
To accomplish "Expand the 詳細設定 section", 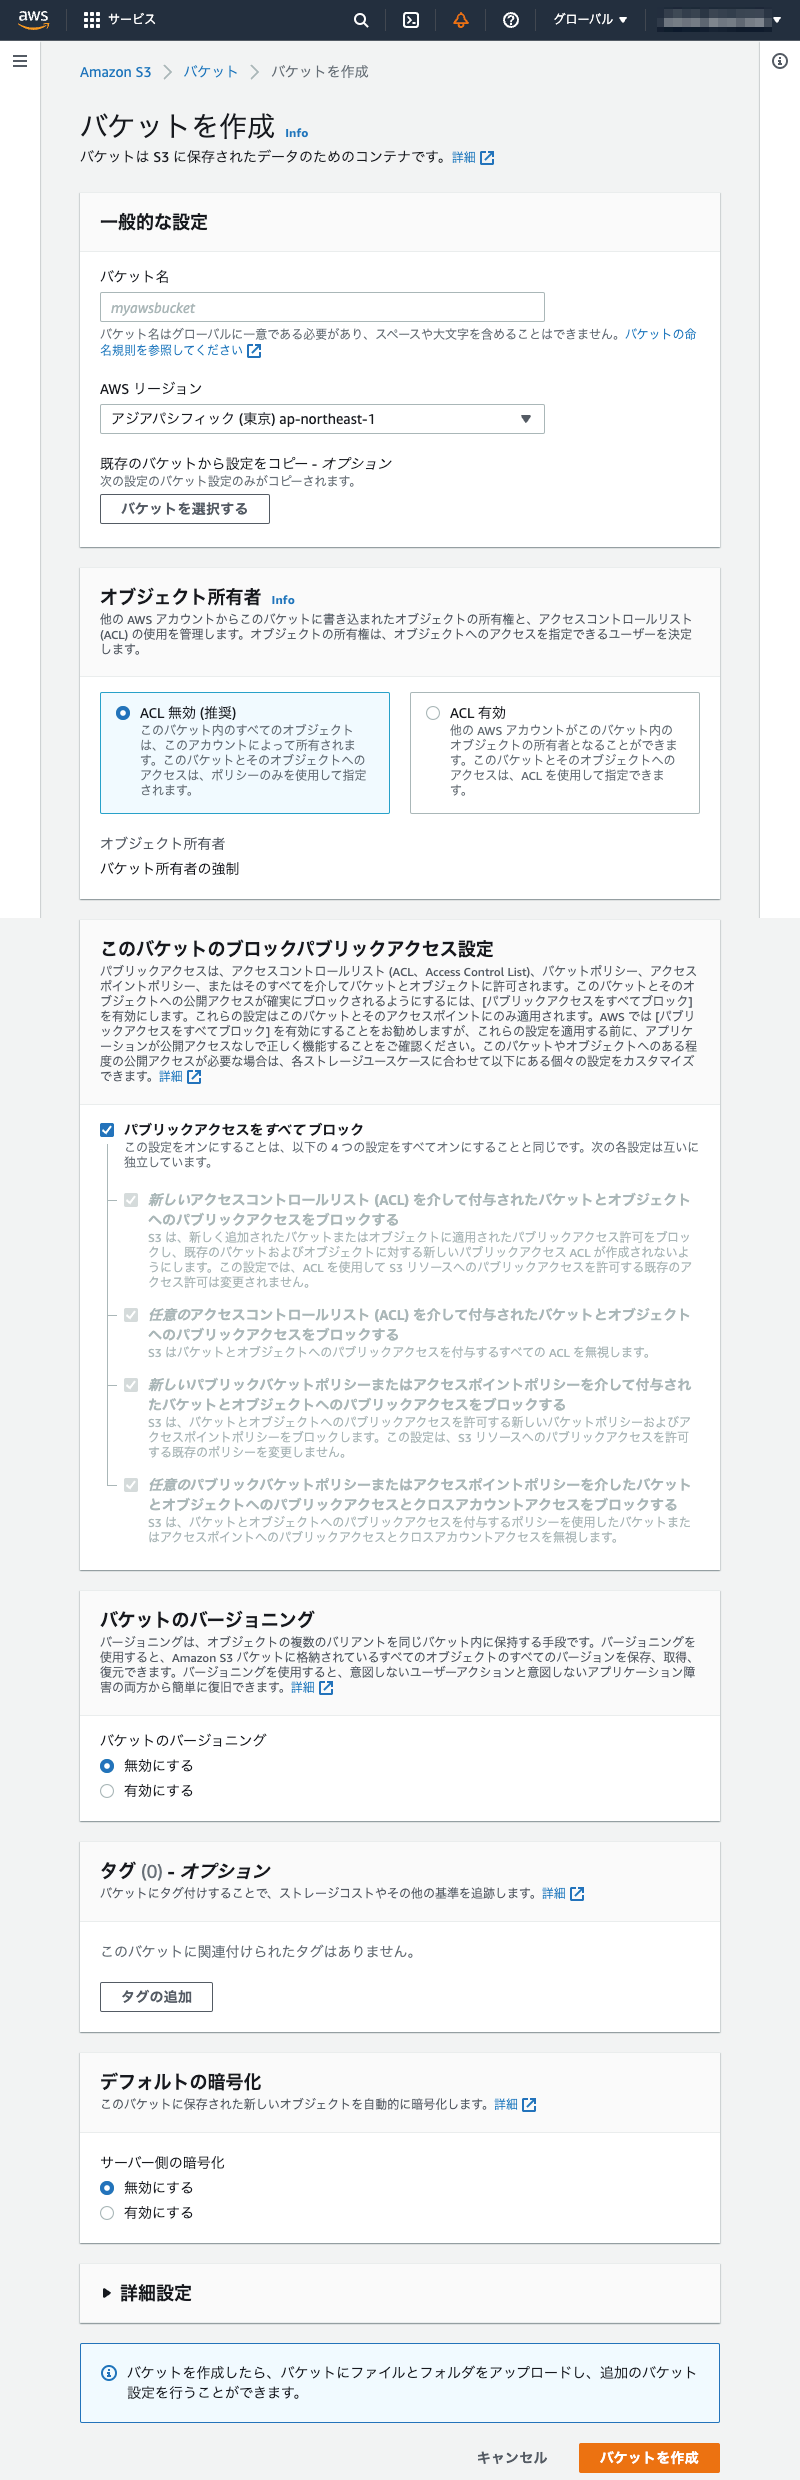I will 147,2293.
